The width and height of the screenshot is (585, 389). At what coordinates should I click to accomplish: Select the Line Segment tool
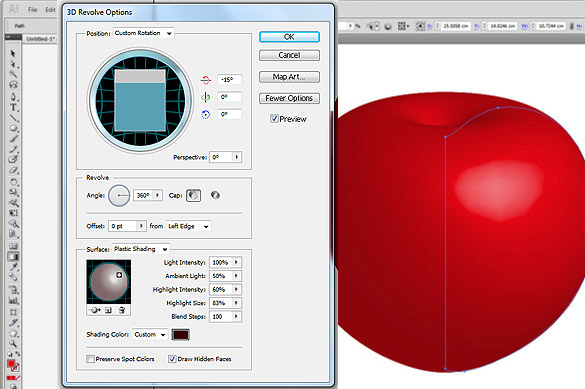13,118
